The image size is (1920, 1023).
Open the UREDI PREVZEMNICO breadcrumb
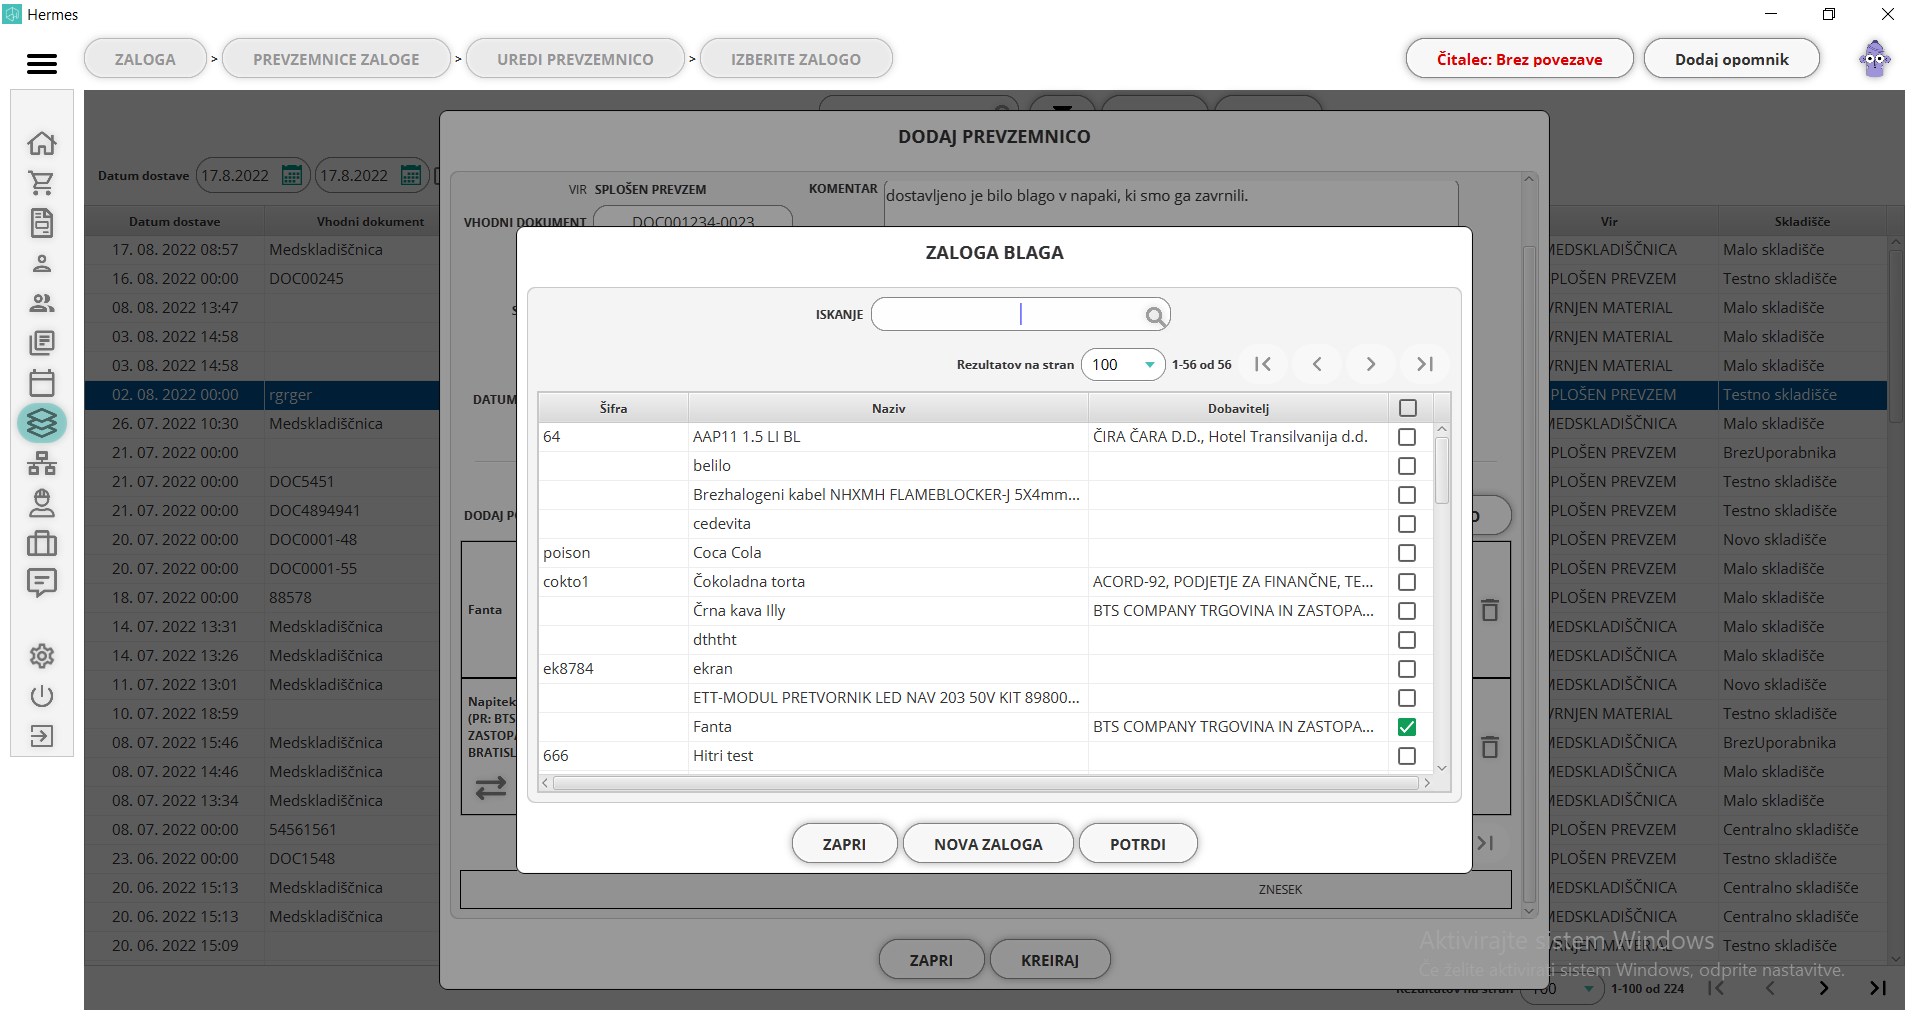[x=575, y=59]
